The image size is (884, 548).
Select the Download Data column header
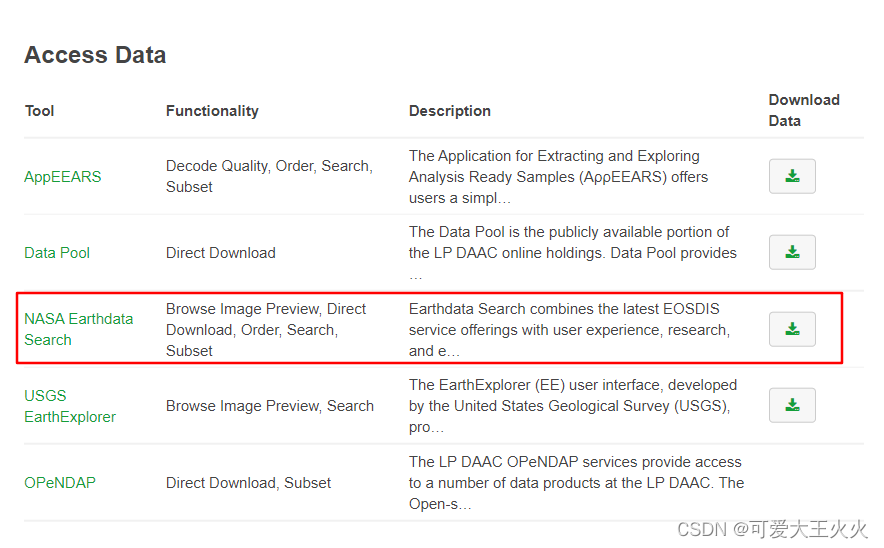(x=803, y=110)
